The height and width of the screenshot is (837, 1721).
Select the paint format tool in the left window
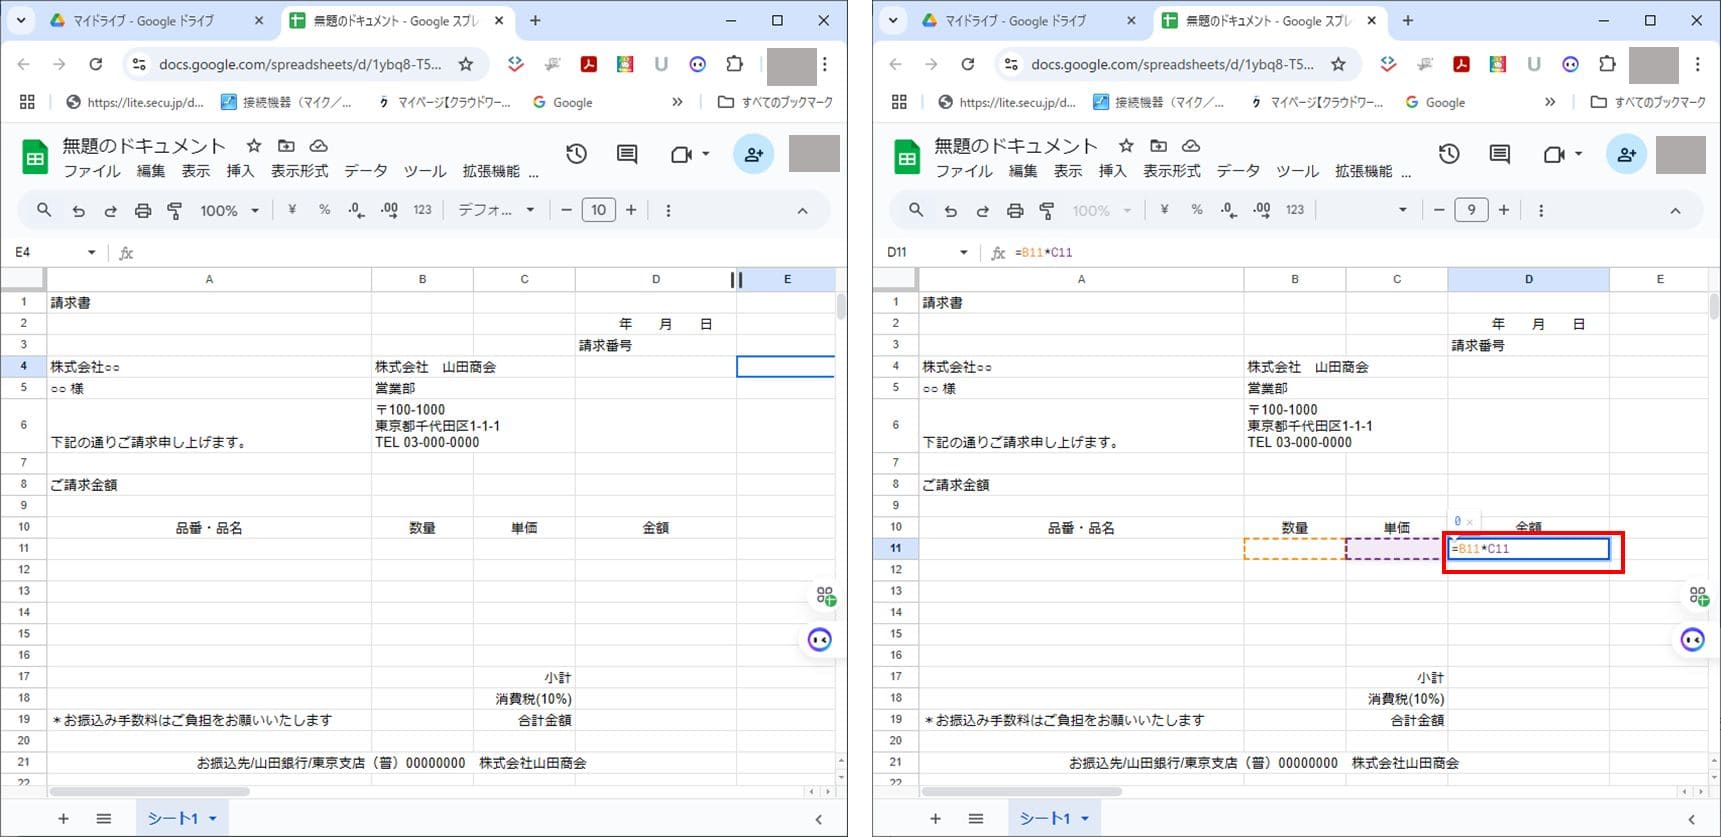[175, 211]
